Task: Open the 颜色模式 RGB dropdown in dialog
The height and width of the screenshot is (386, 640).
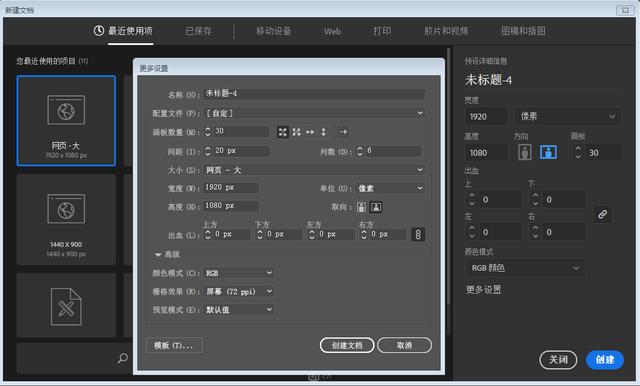Action: tap(238, 273)
